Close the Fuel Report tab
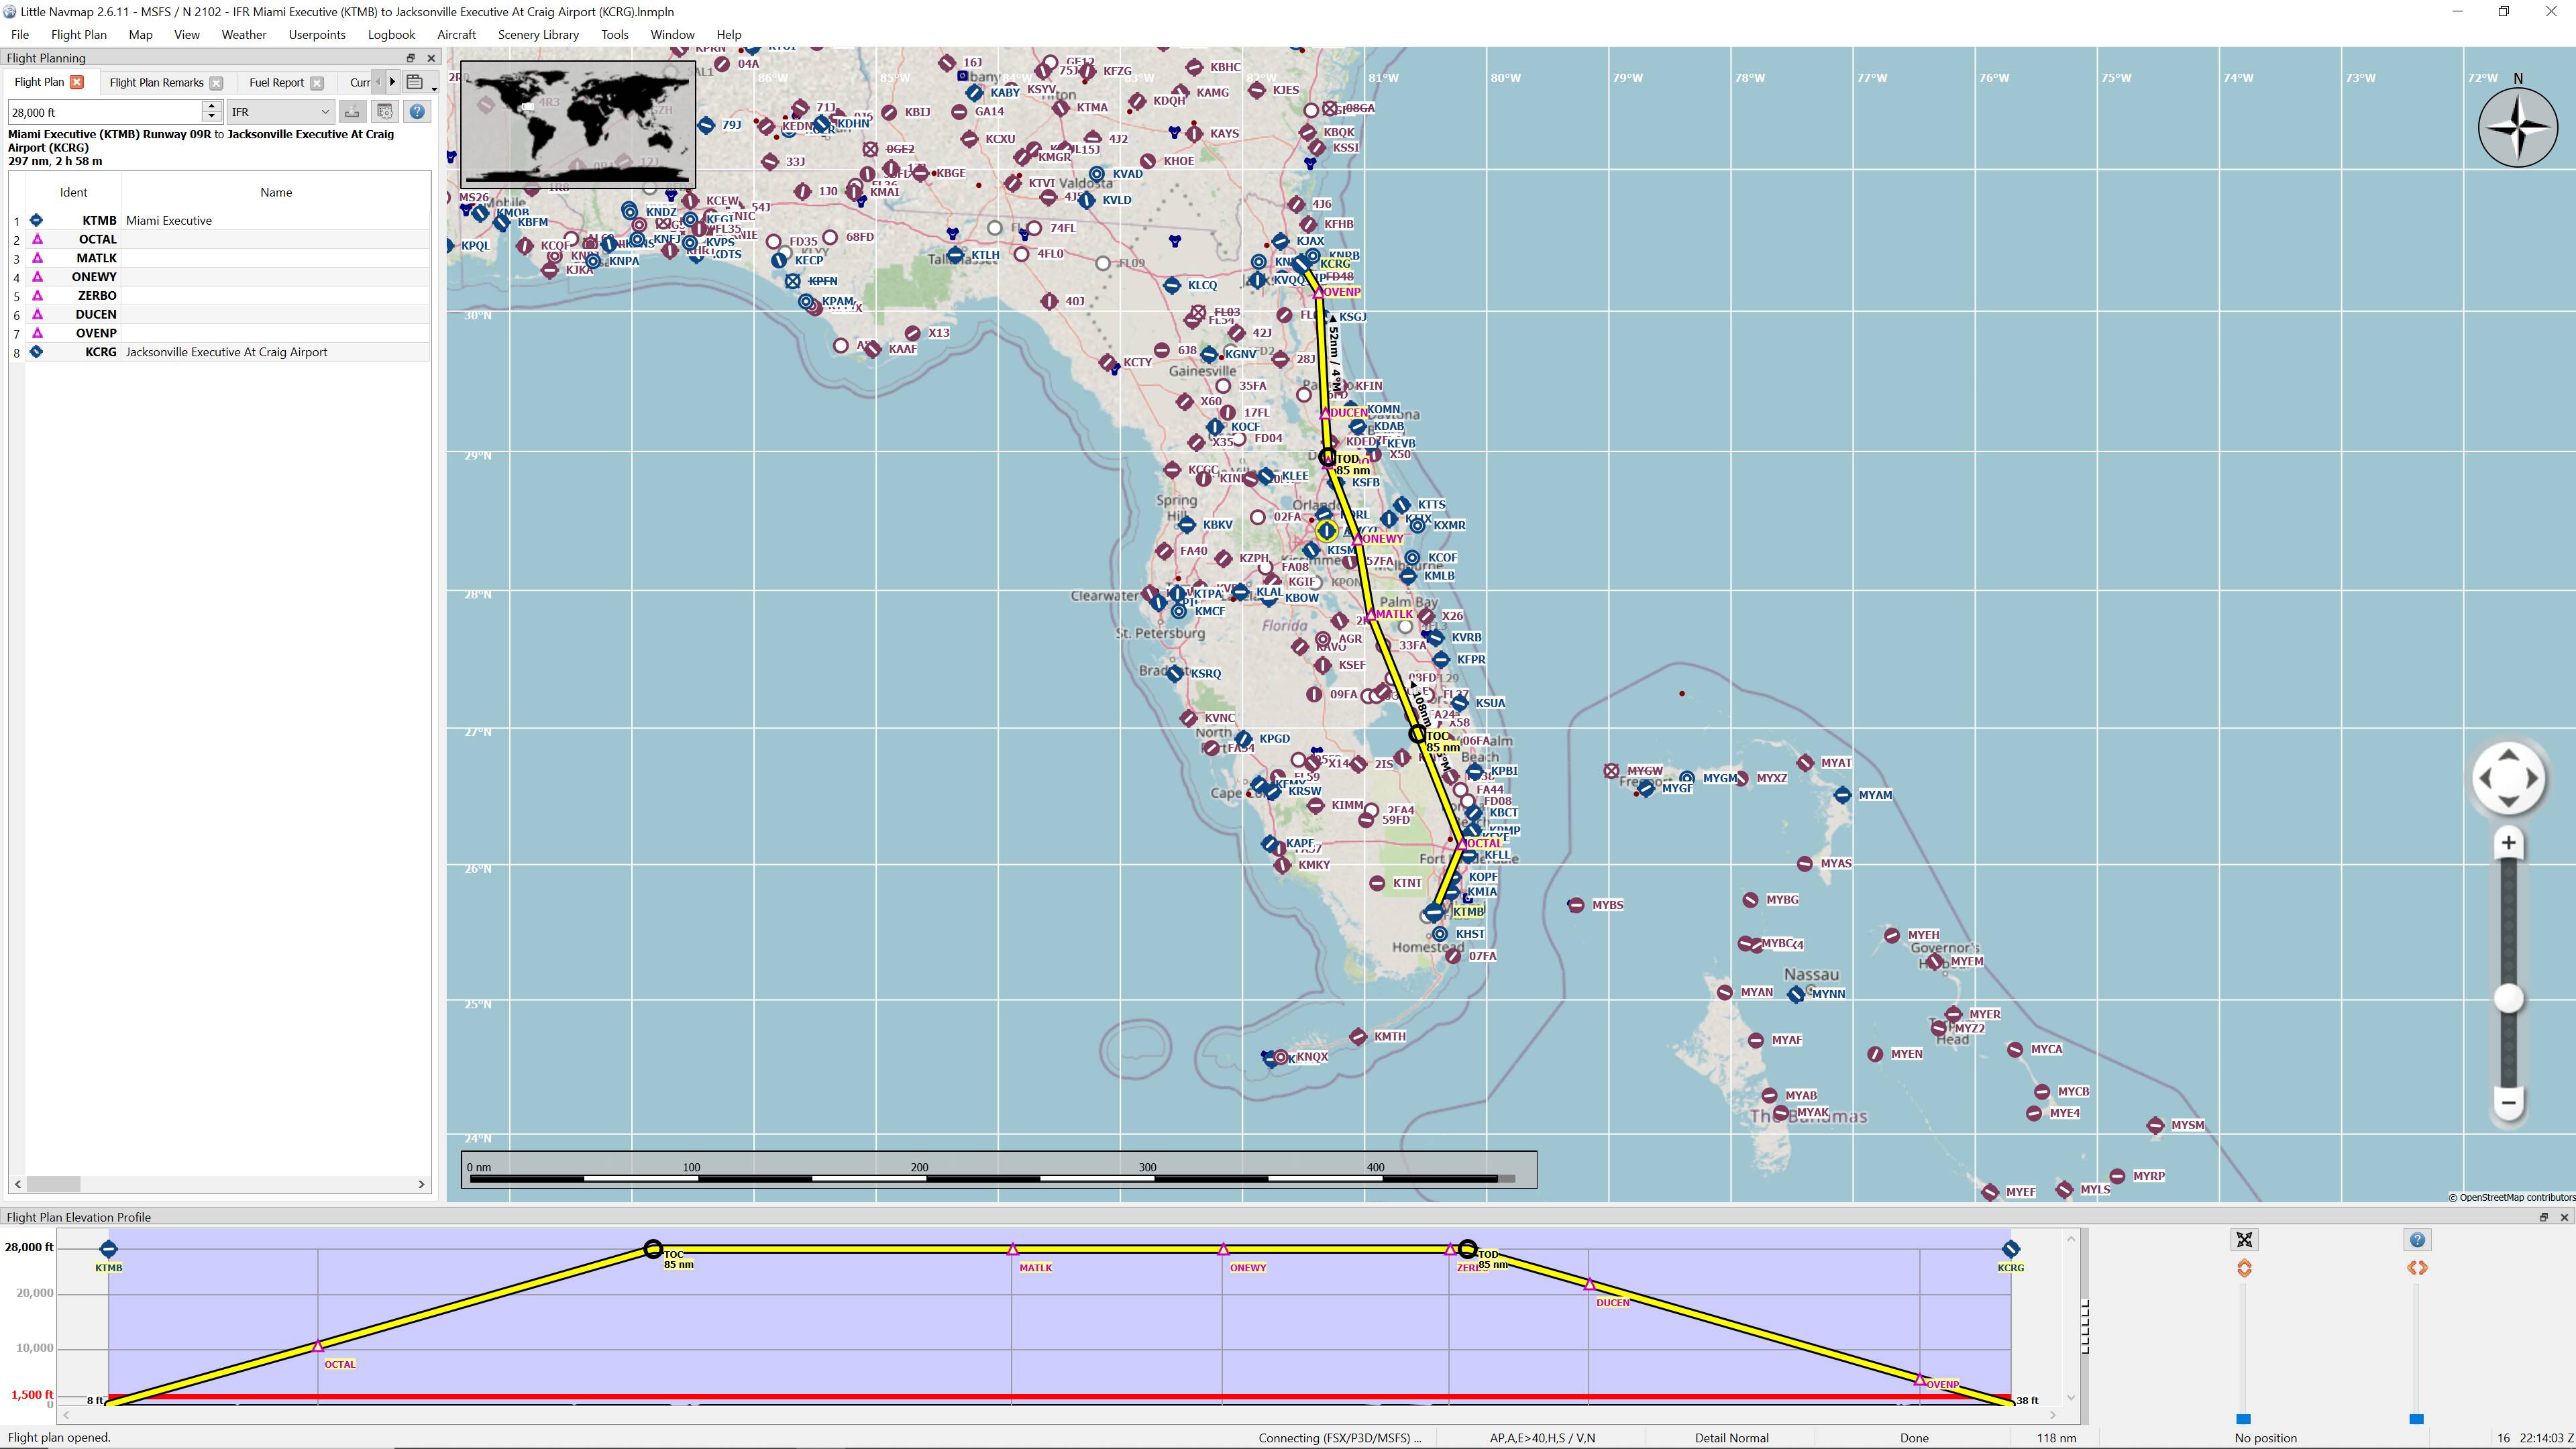2576x1449 pixels. [x=317, y=83]
